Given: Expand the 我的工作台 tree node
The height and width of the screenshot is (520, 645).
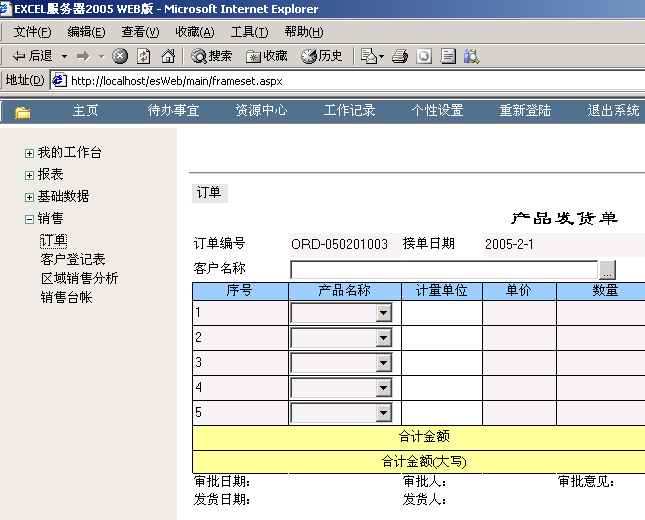Looking at the screenshot, I should click(29, 153).
